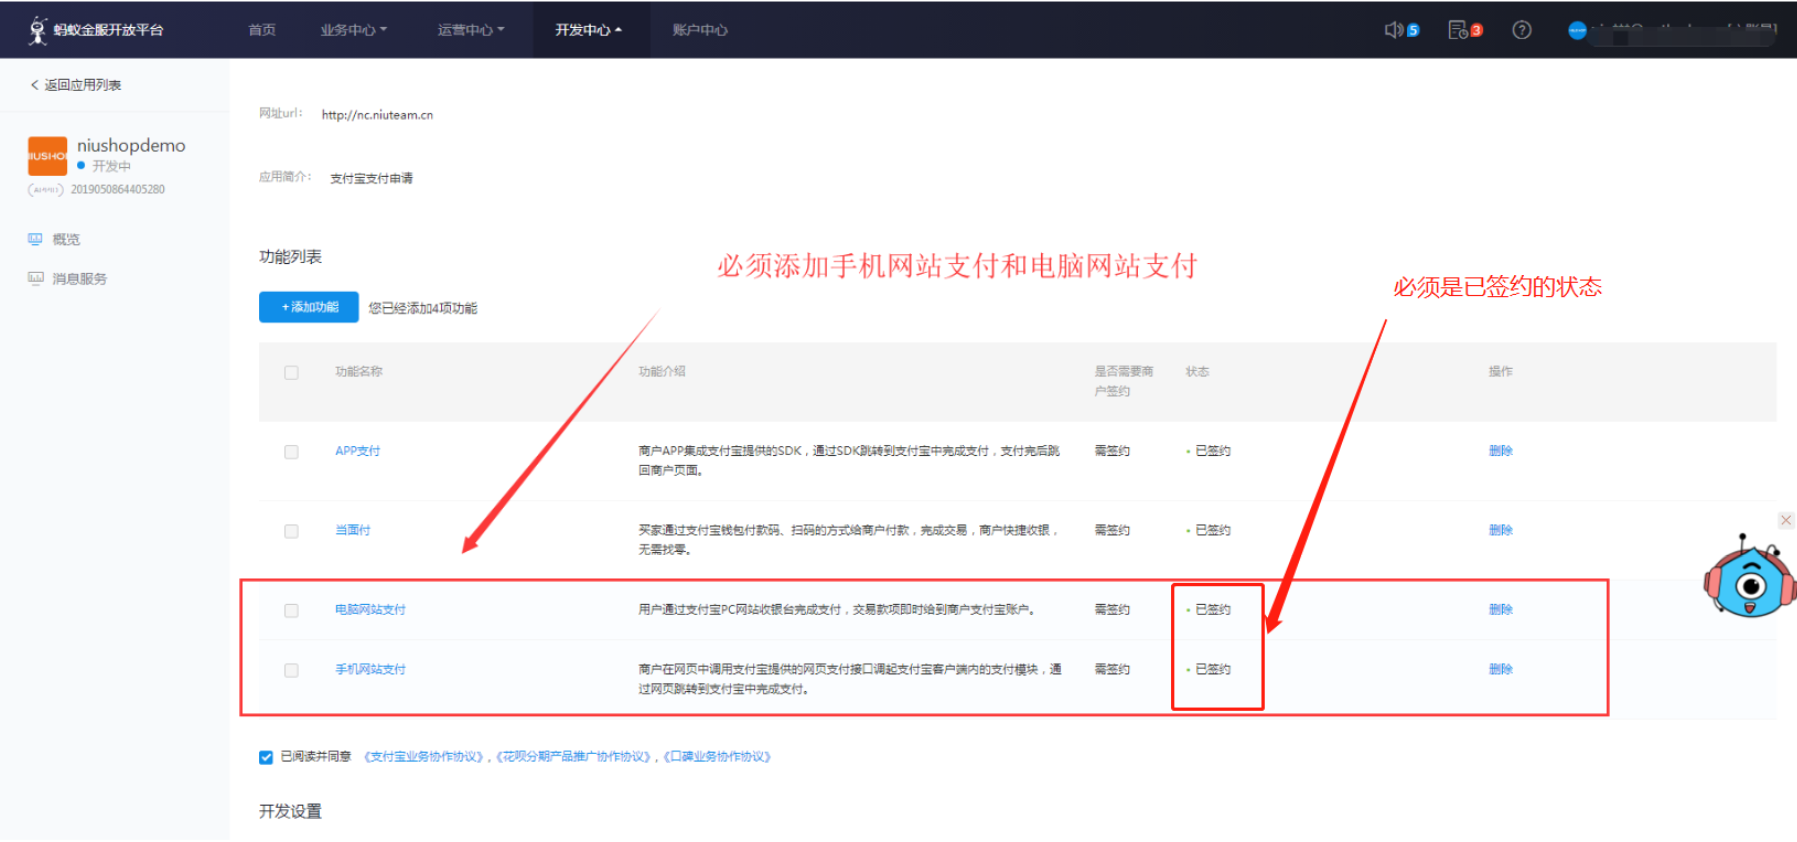The image size is (1797, 842).
Task: Go back via 返回应用列表 link
Action: click(x=76, y=85)
